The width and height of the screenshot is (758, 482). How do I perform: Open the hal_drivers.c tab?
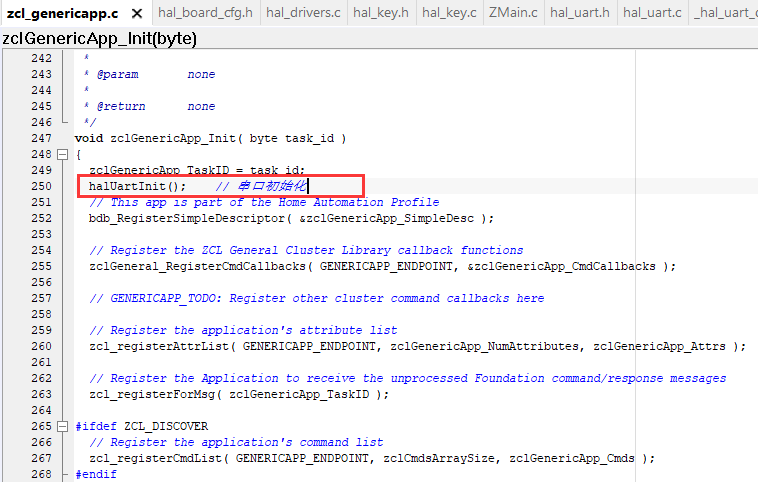(303, 13)
